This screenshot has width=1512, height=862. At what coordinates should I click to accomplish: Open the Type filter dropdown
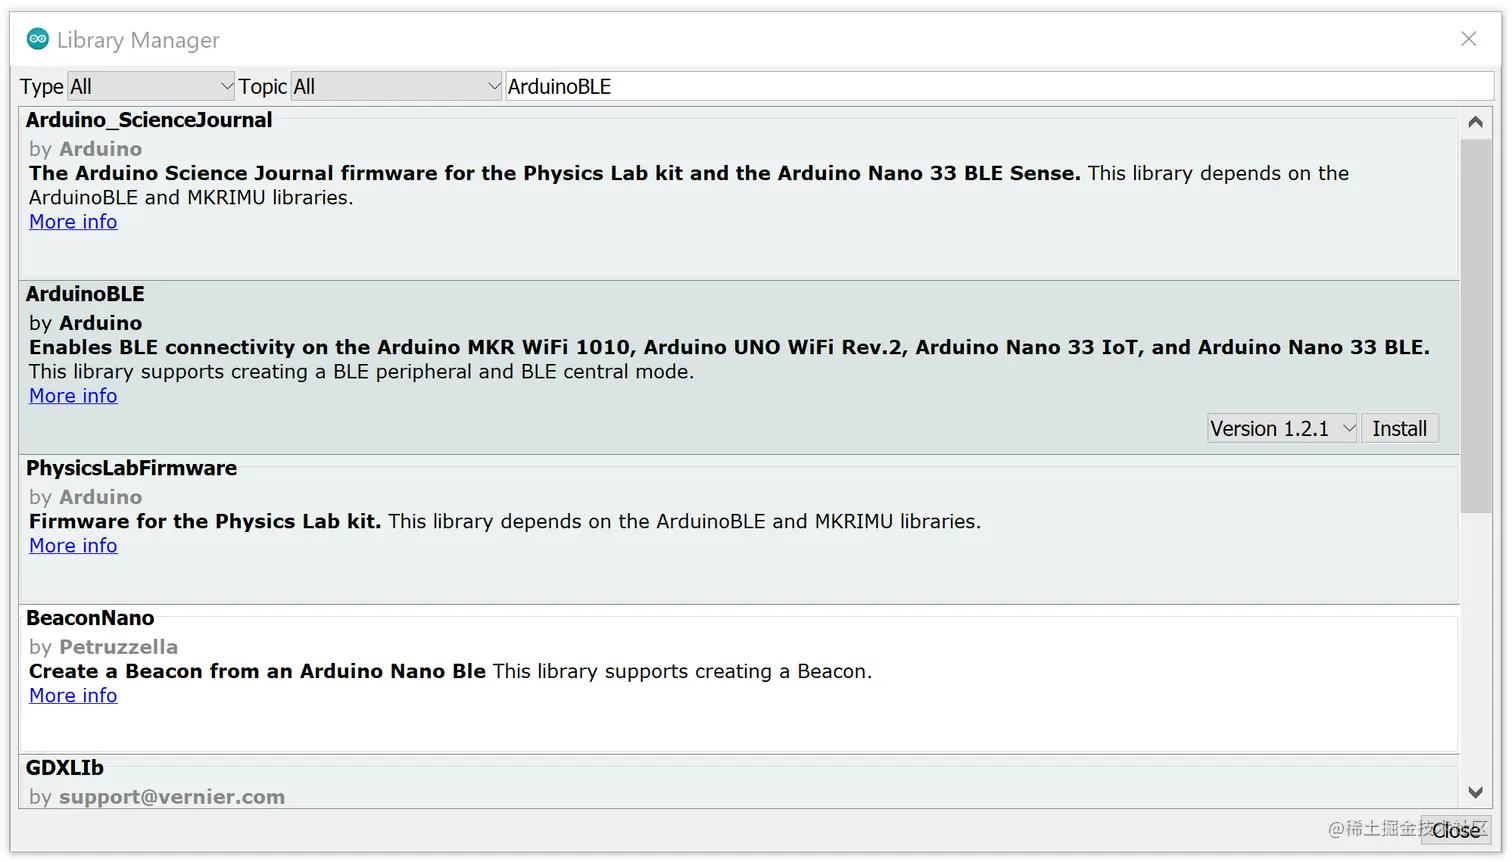tap(150, 86)
